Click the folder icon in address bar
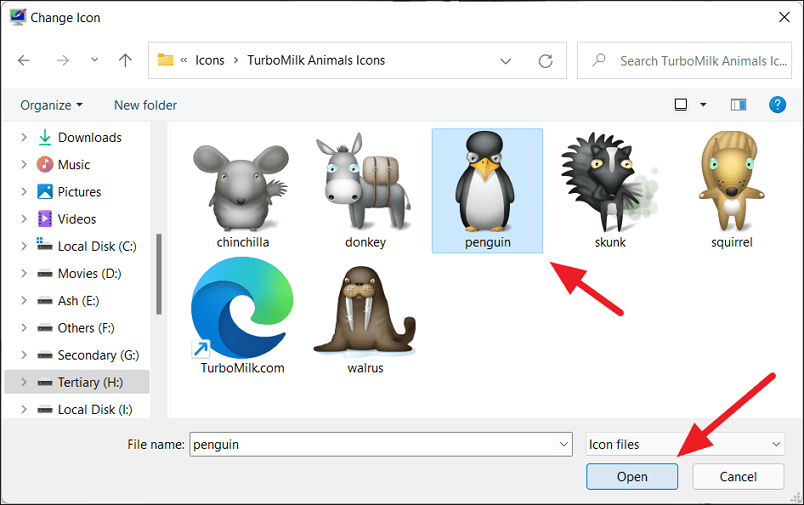This screenshot has height=505, width=804. tap(165, 60)
